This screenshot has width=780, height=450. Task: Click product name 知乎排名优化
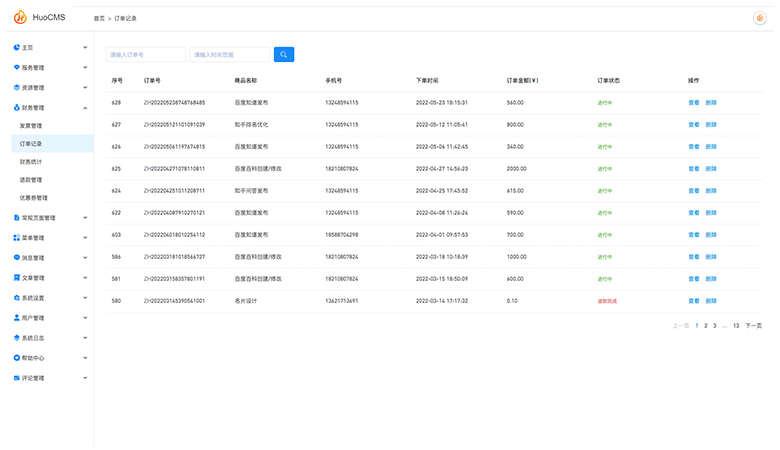coord(251,125)
